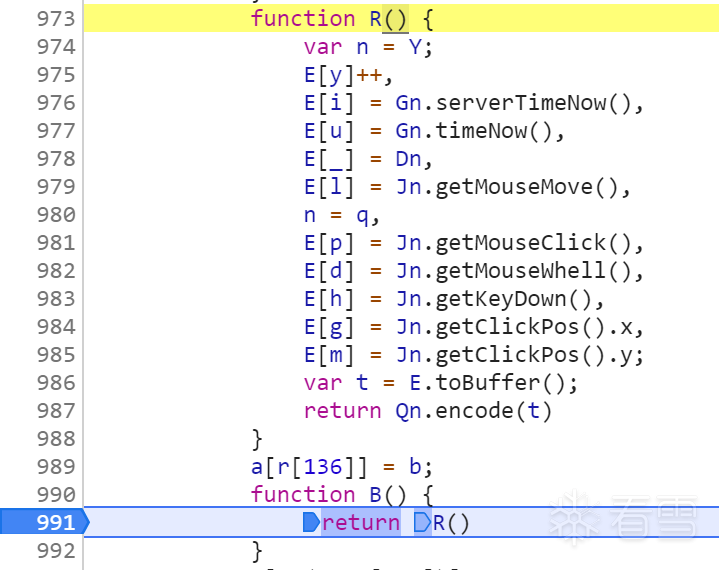Click line number 983 in the gutter
Screen dimensions: 719x570
point(56,299)
